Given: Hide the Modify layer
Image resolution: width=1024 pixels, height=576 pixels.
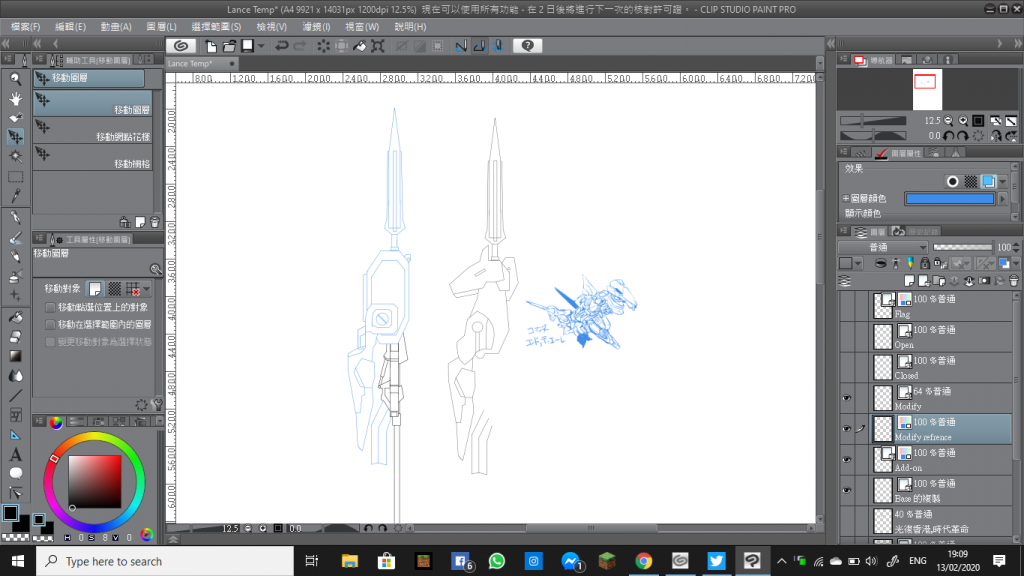Looking at the screenshot, I should tap(847, 397).
